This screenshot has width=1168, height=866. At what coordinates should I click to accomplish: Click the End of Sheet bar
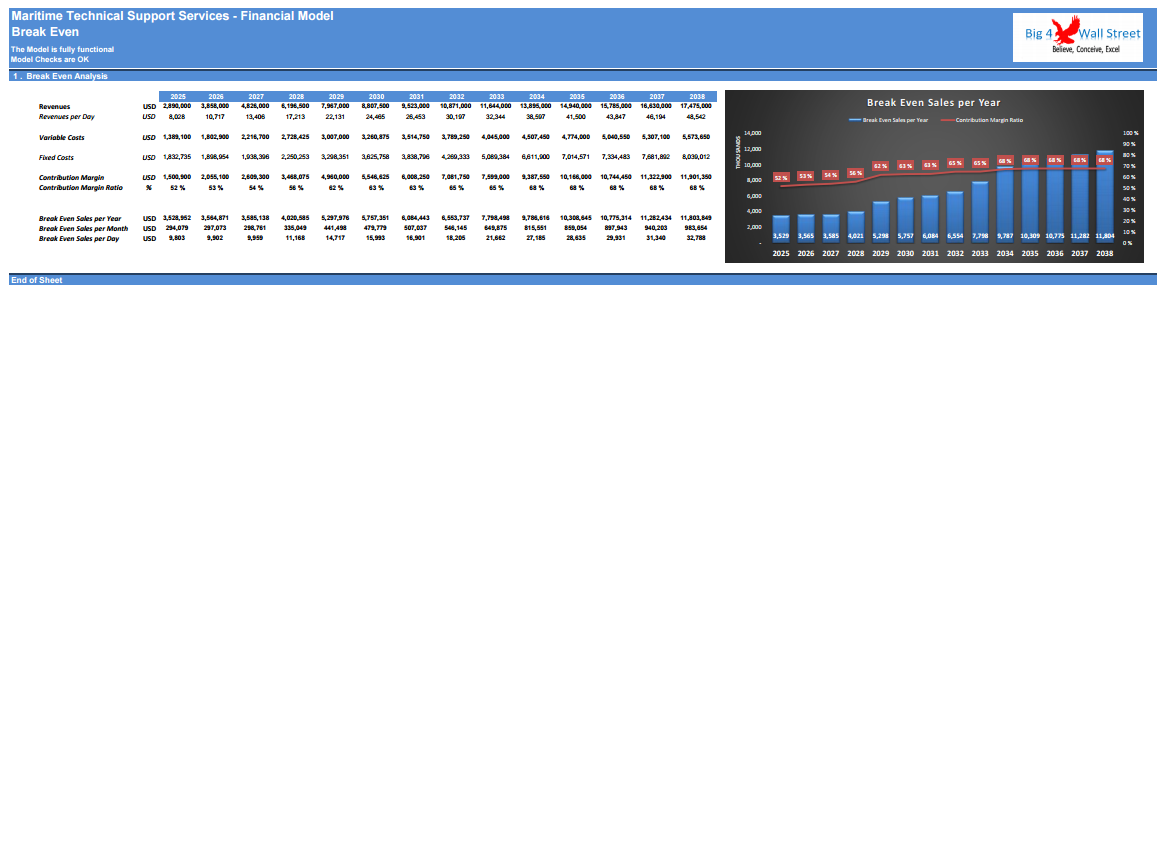click(x=37, y=280)
